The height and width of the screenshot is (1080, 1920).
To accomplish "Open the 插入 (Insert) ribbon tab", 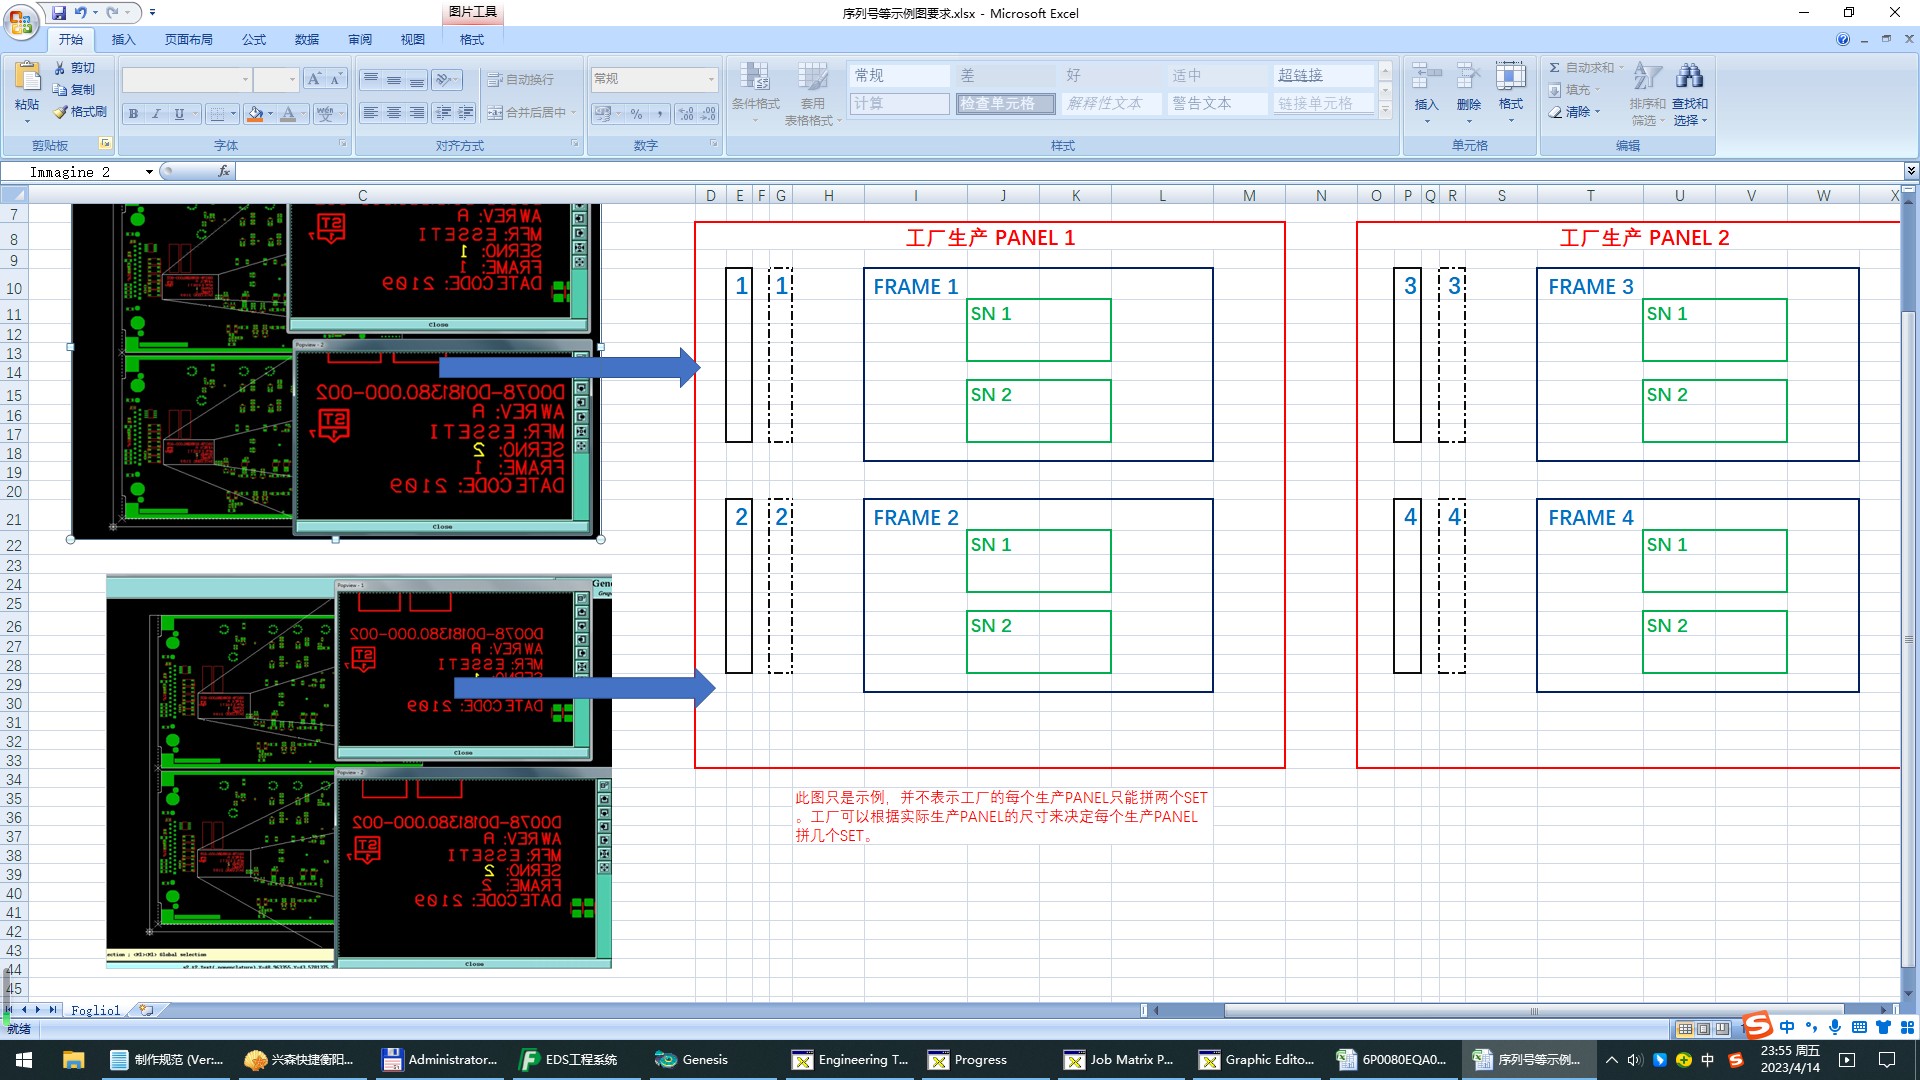I will [x=123, y=40].
